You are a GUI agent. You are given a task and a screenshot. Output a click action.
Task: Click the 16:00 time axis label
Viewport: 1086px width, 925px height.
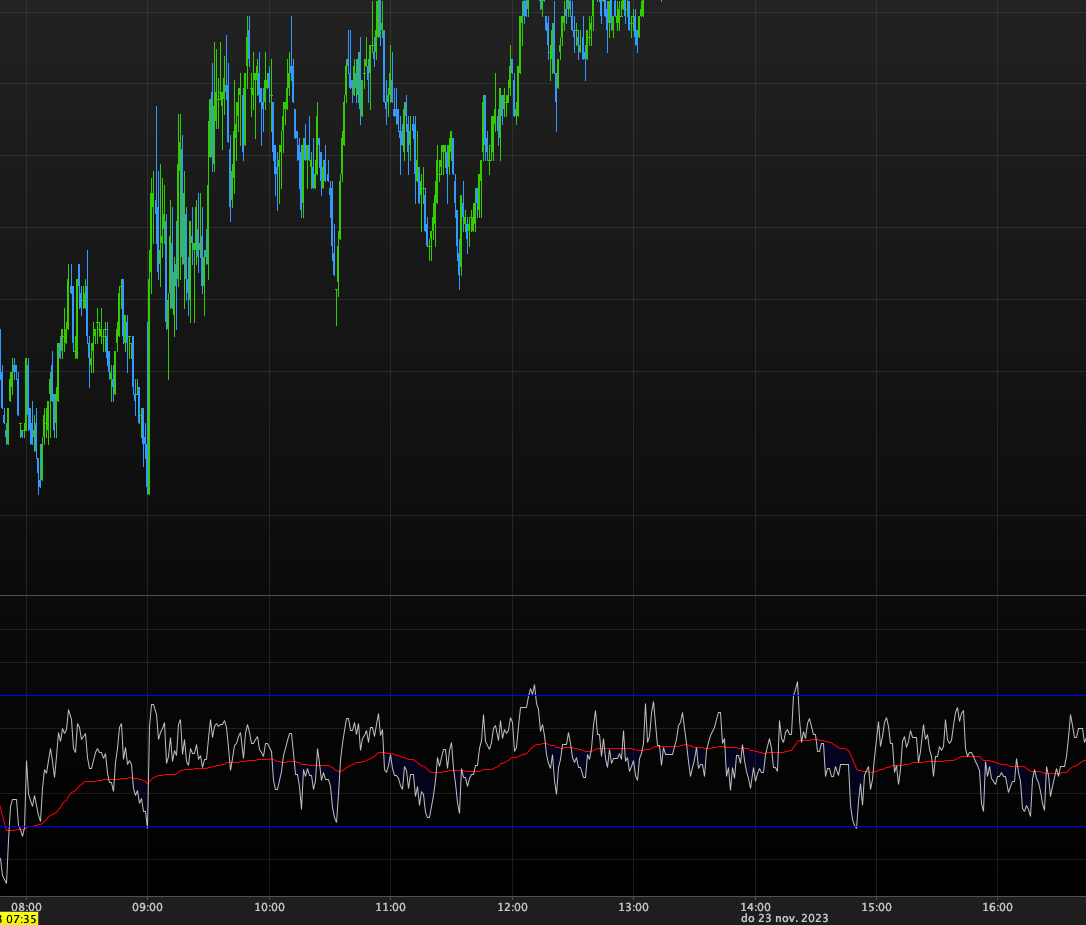pos(997,907)
